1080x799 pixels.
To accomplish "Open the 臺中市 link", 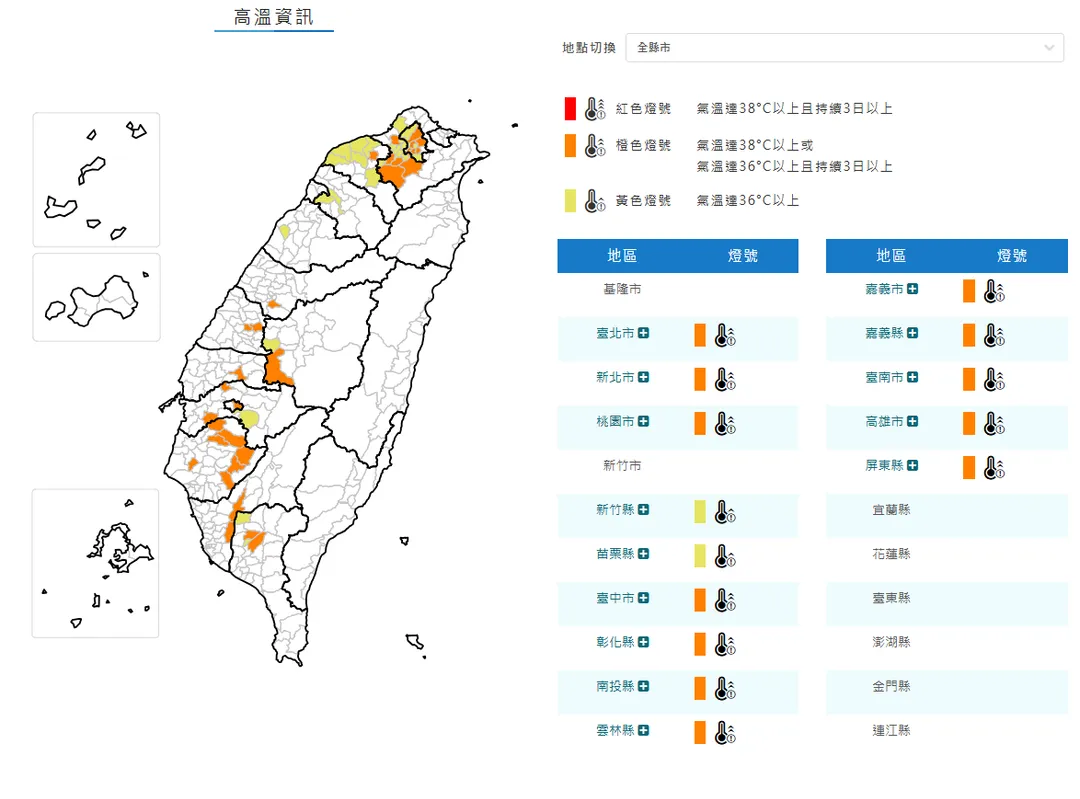I will pyautogui.click(x=615, y=598).
